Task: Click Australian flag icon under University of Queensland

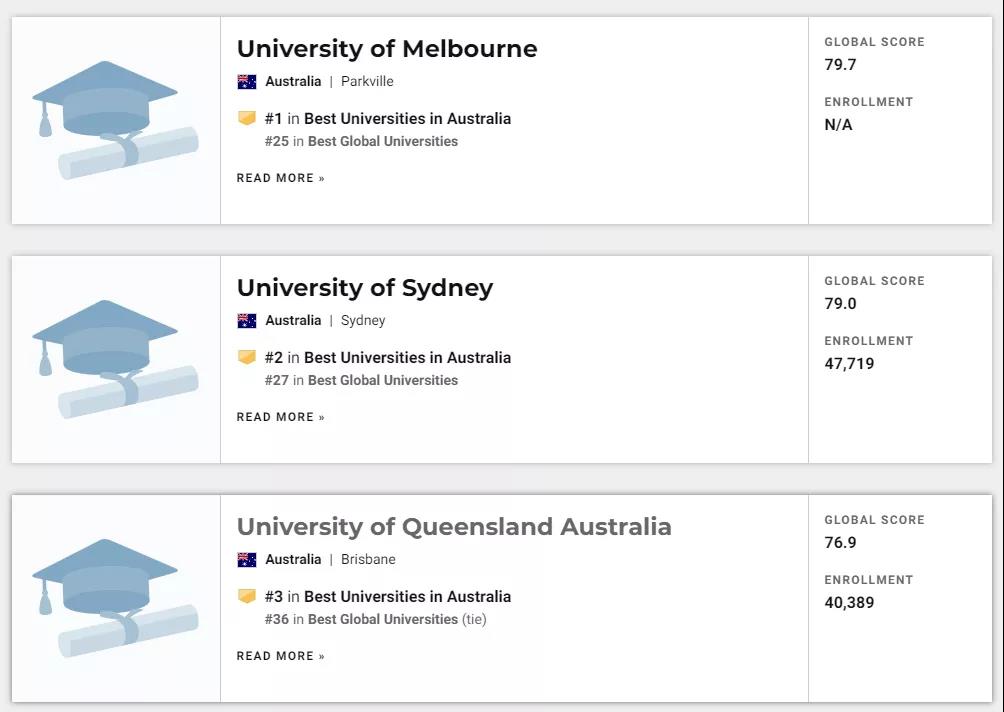Action: click(x=247, y=559)
